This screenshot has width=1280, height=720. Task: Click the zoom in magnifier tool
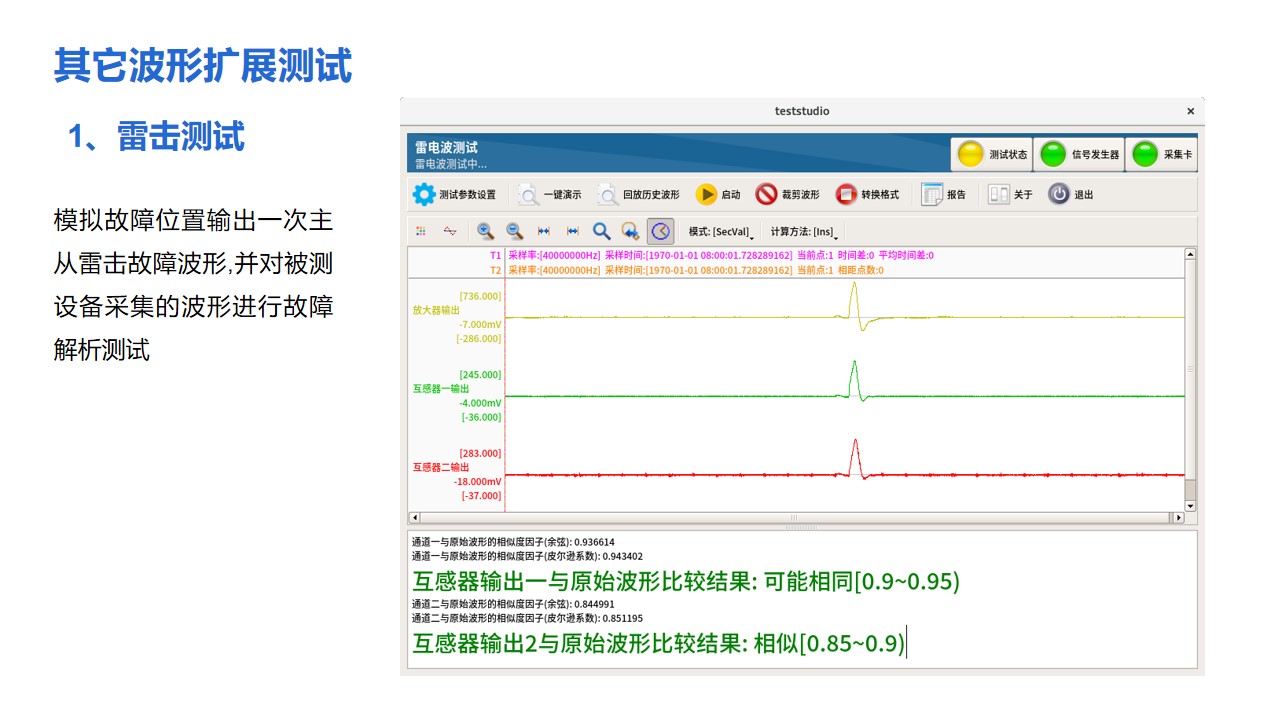coord(485,231)
